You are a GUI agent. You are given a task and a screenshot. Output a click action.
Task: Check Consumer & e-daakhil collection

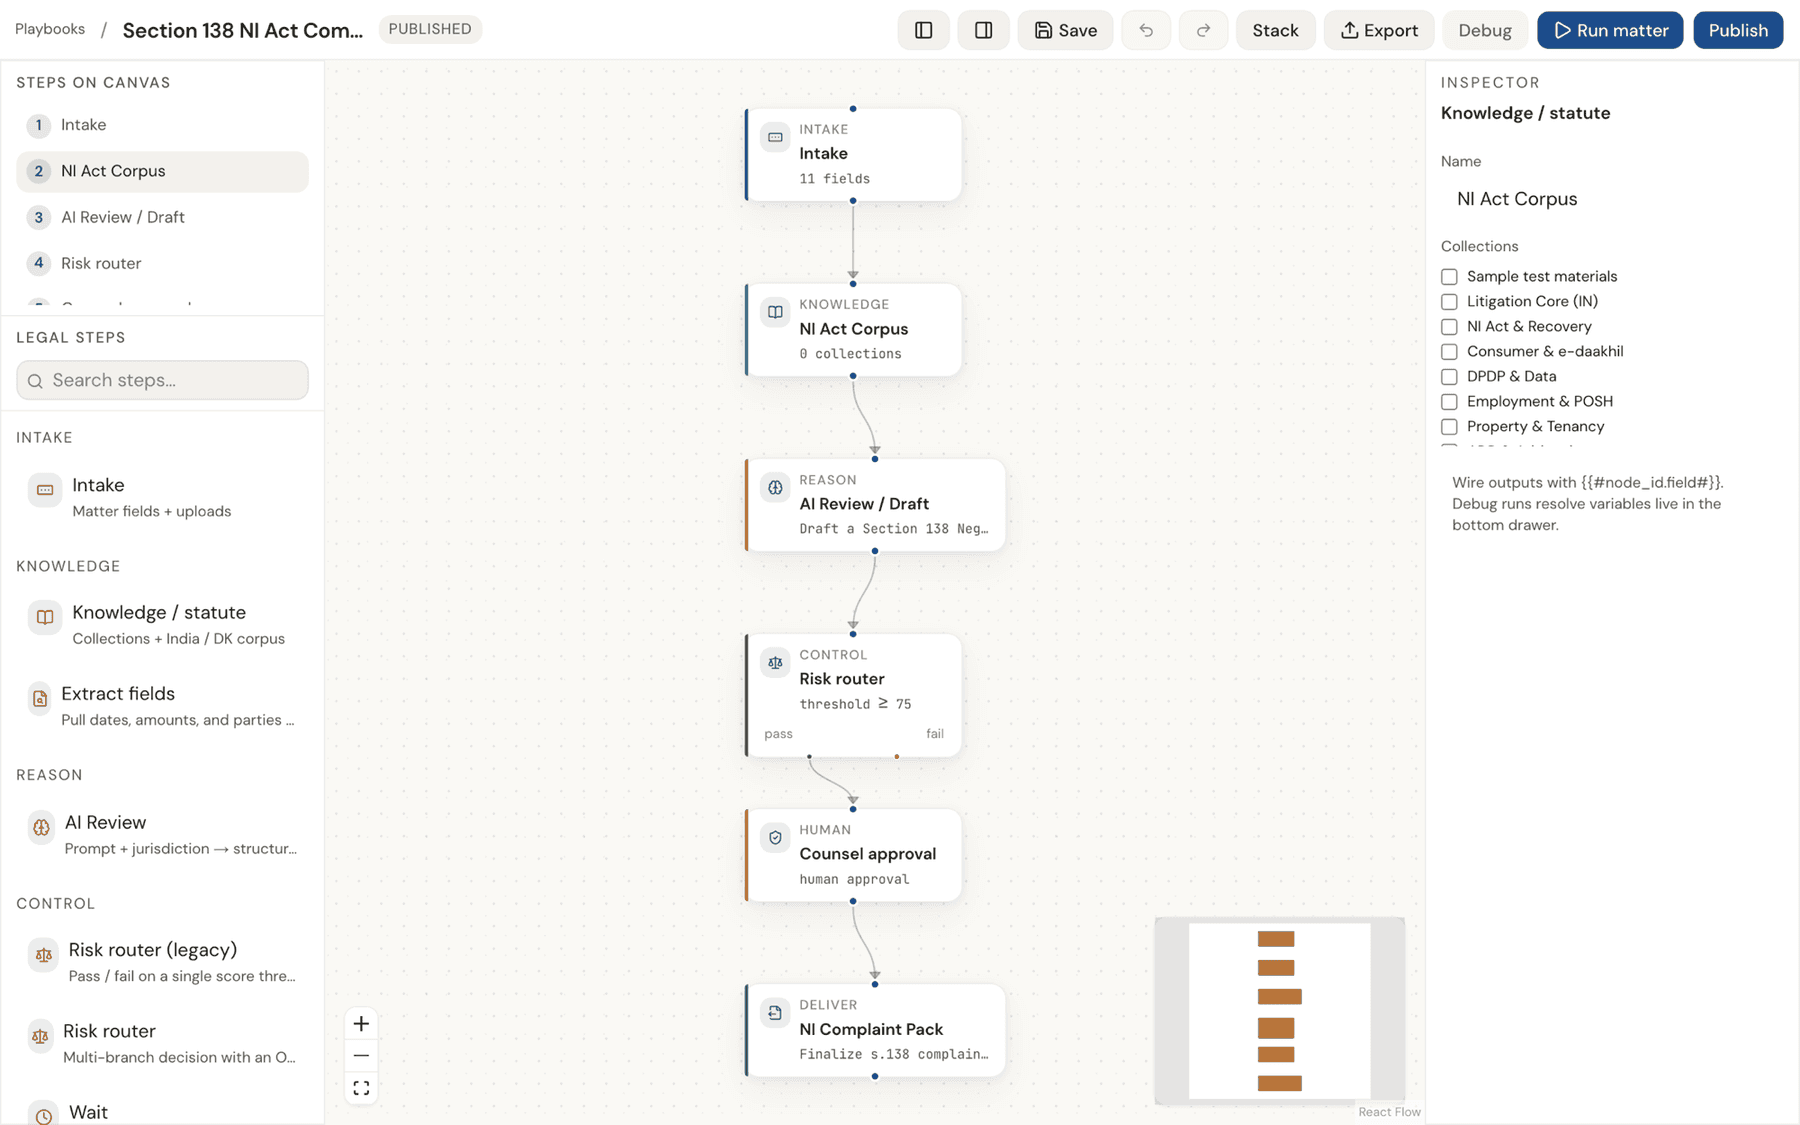1449,352
